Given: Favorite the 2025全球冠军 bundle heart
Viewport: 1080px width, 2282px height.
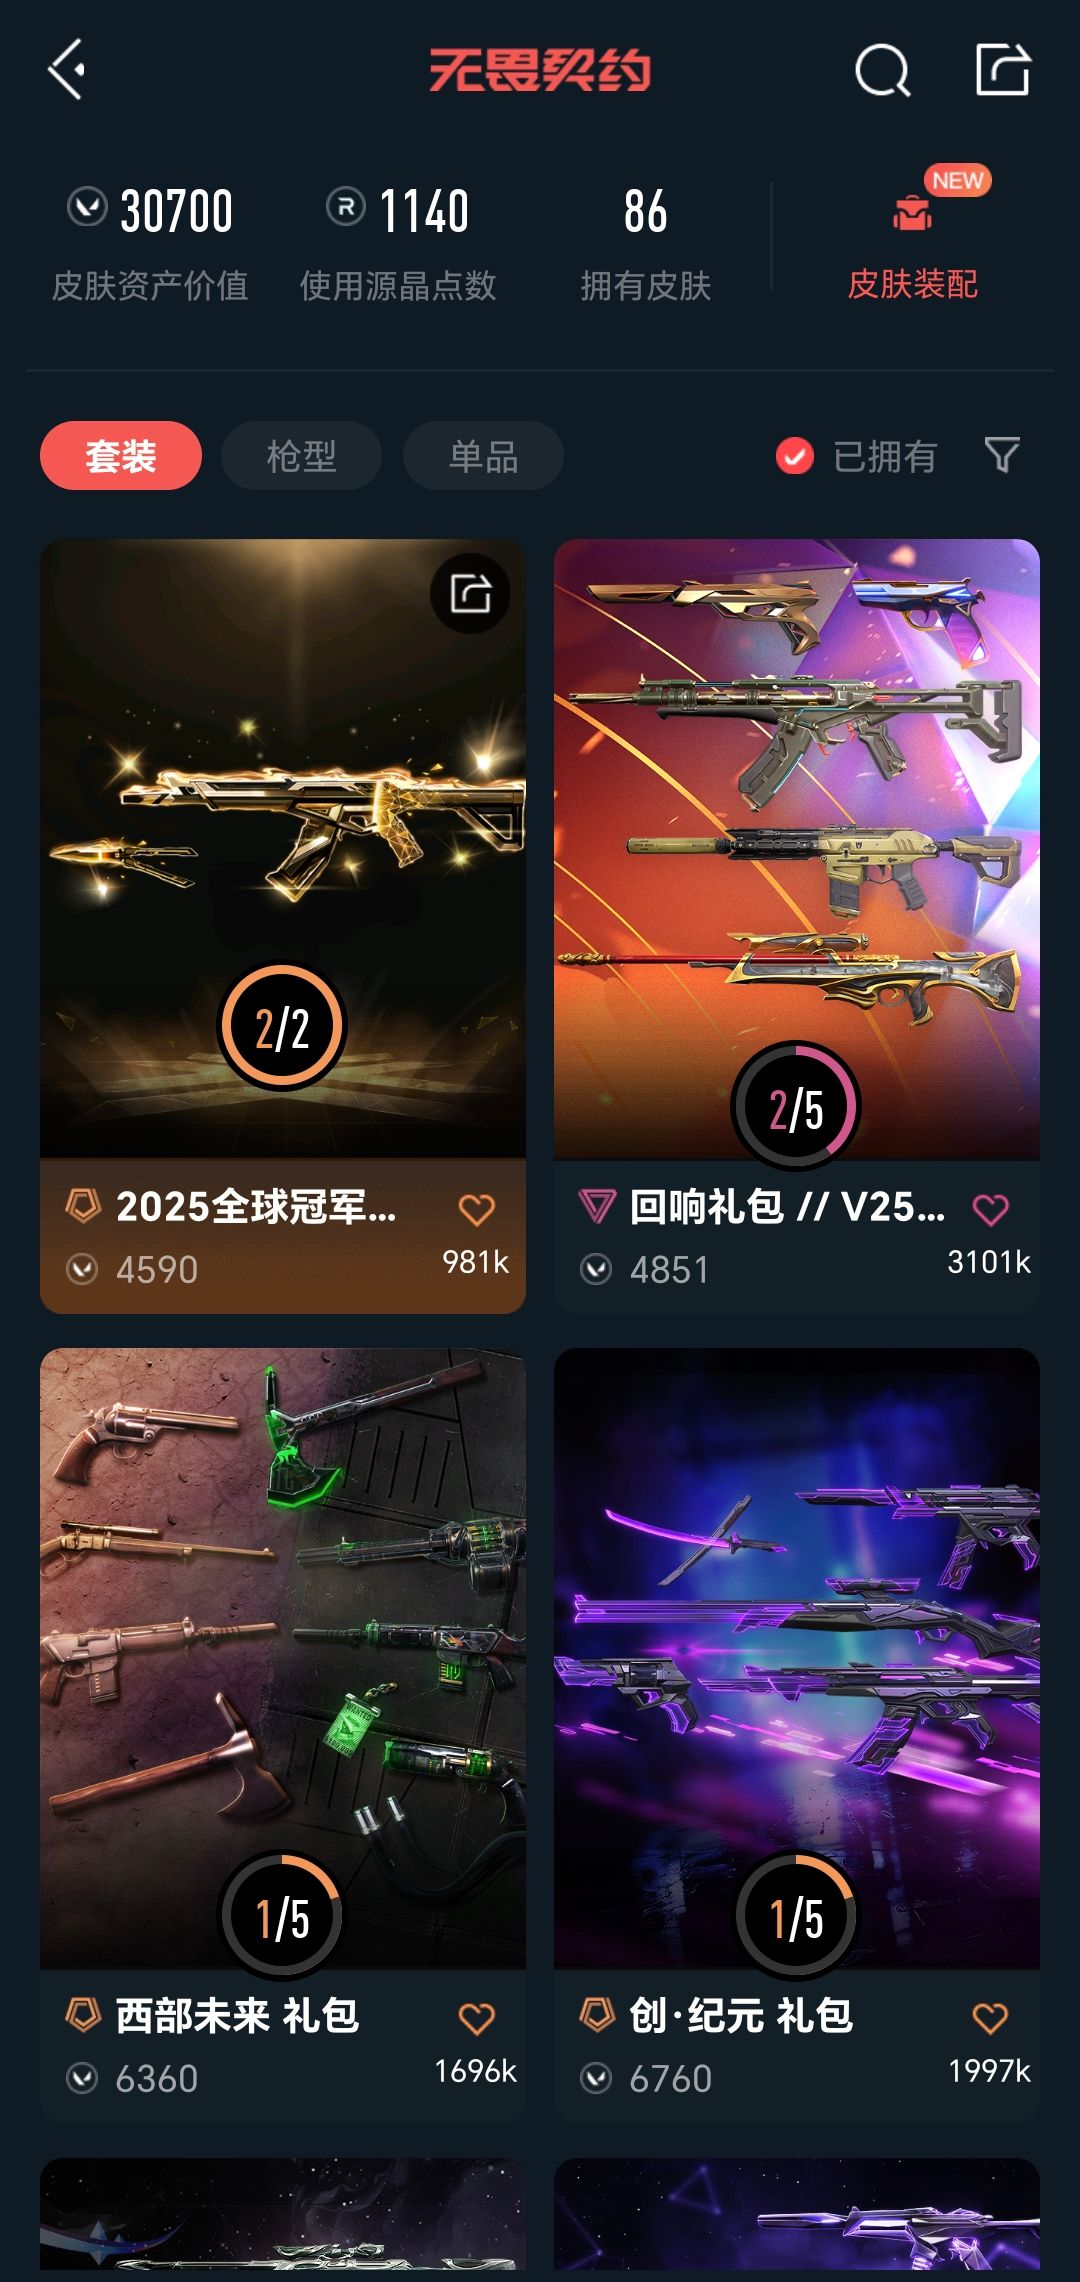Looking at the screenshot, I should coord(477,1209).
